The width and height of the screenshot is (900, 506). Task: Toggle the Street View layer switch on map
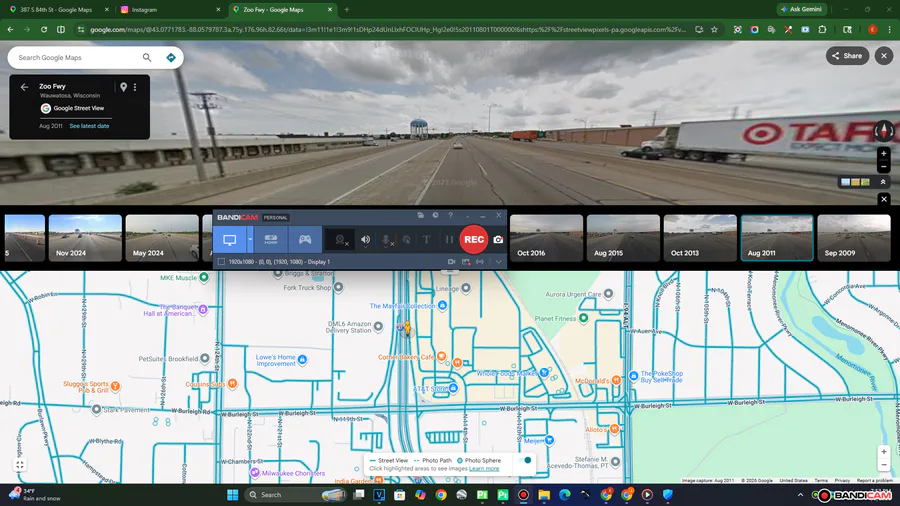525,460
